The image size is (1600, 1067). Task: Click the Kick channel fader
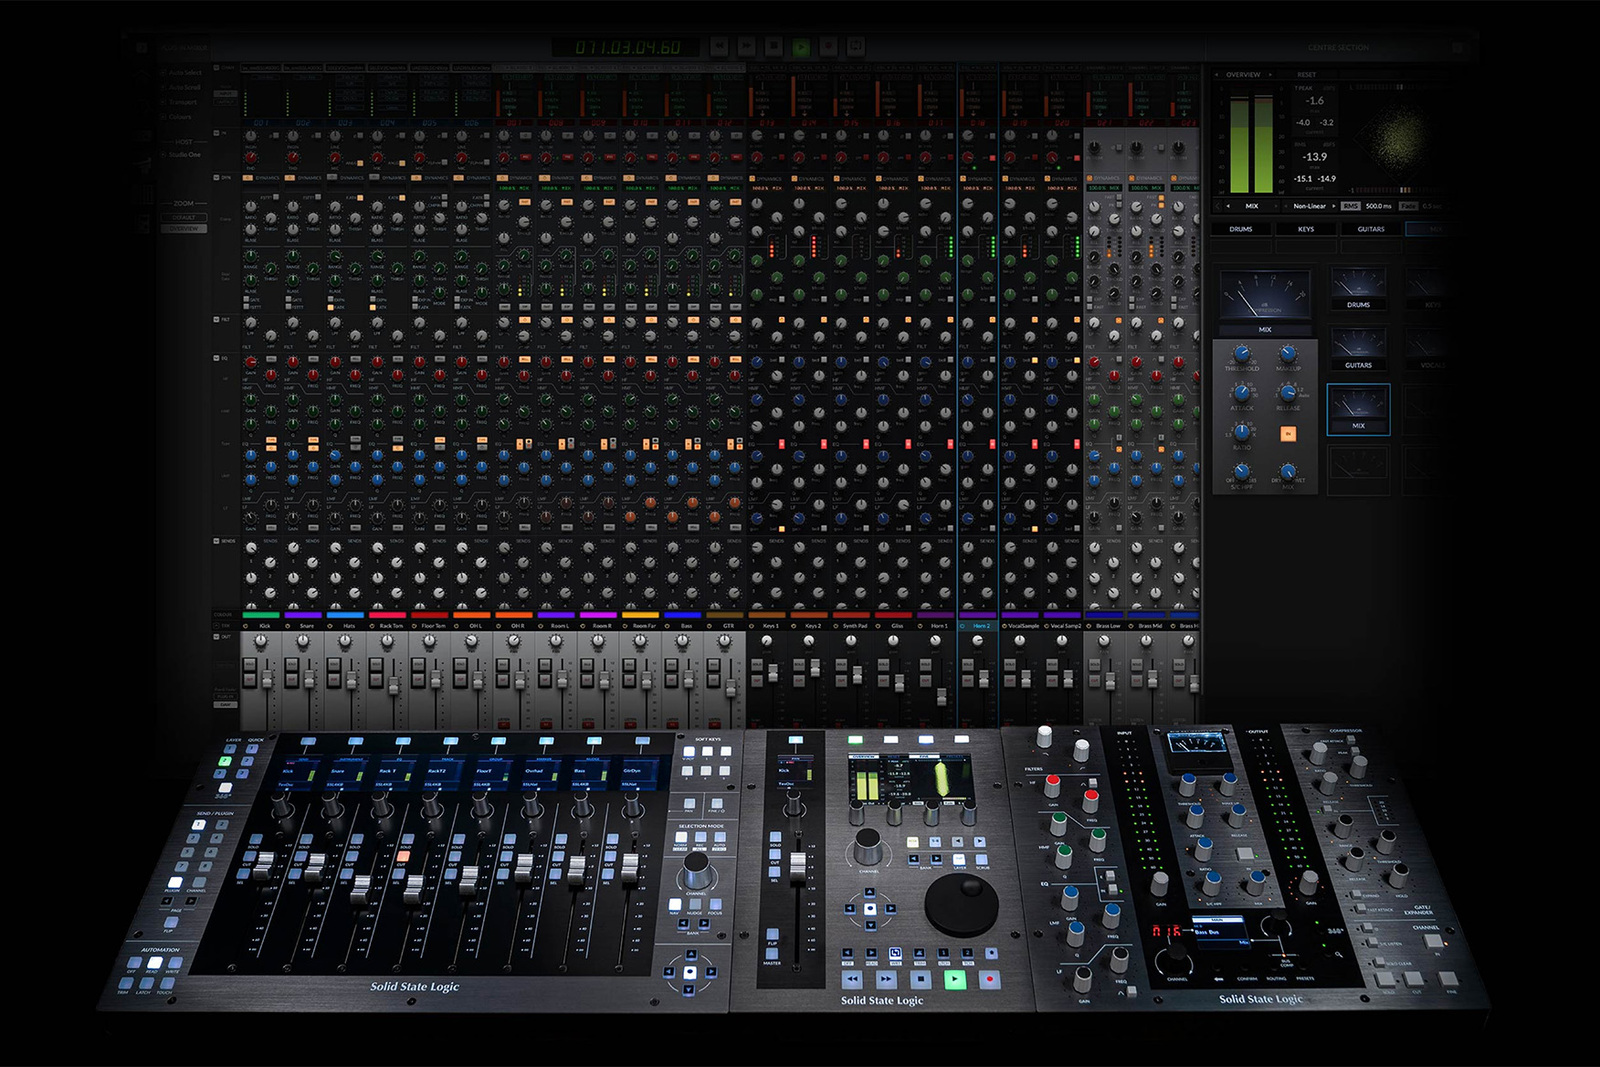coord(266,680)
